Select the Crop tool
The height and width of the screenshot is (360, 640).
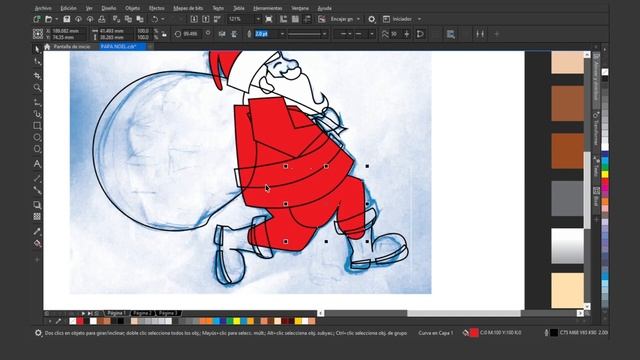[37, 76]
